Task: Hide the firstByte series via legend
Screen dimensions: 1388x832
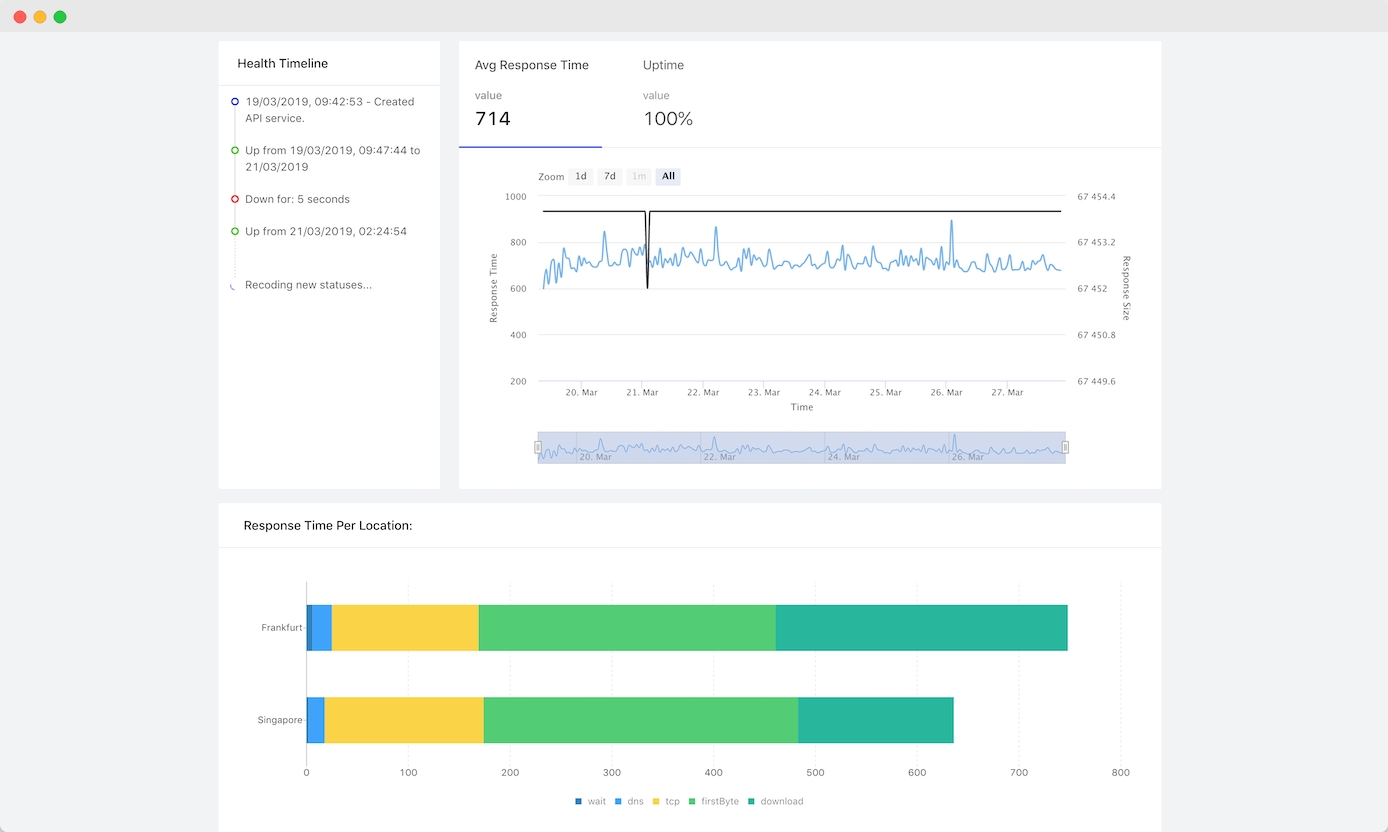Action: tap(712, 801)
